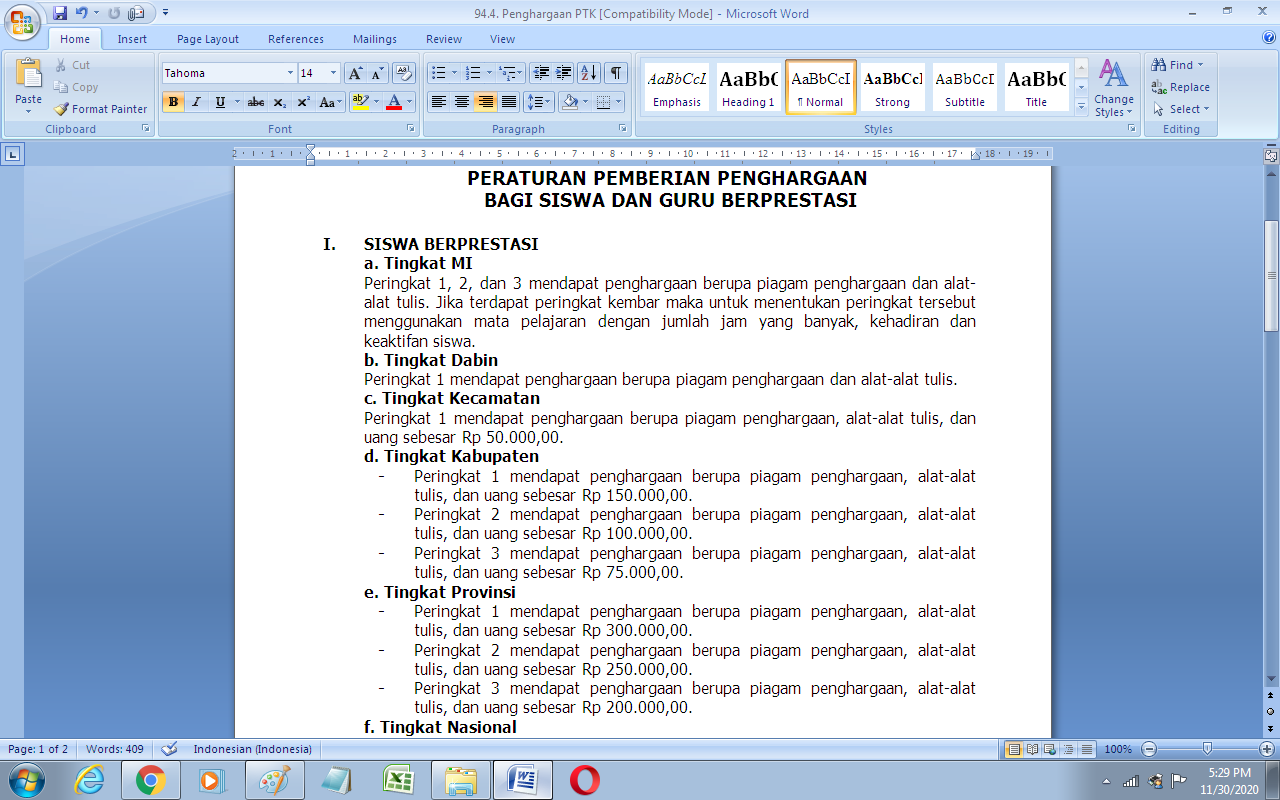This screenshot has width=1280, height=800.
Task: Open Google Chrome from taskbar
Action: click(x=151, y=780)
